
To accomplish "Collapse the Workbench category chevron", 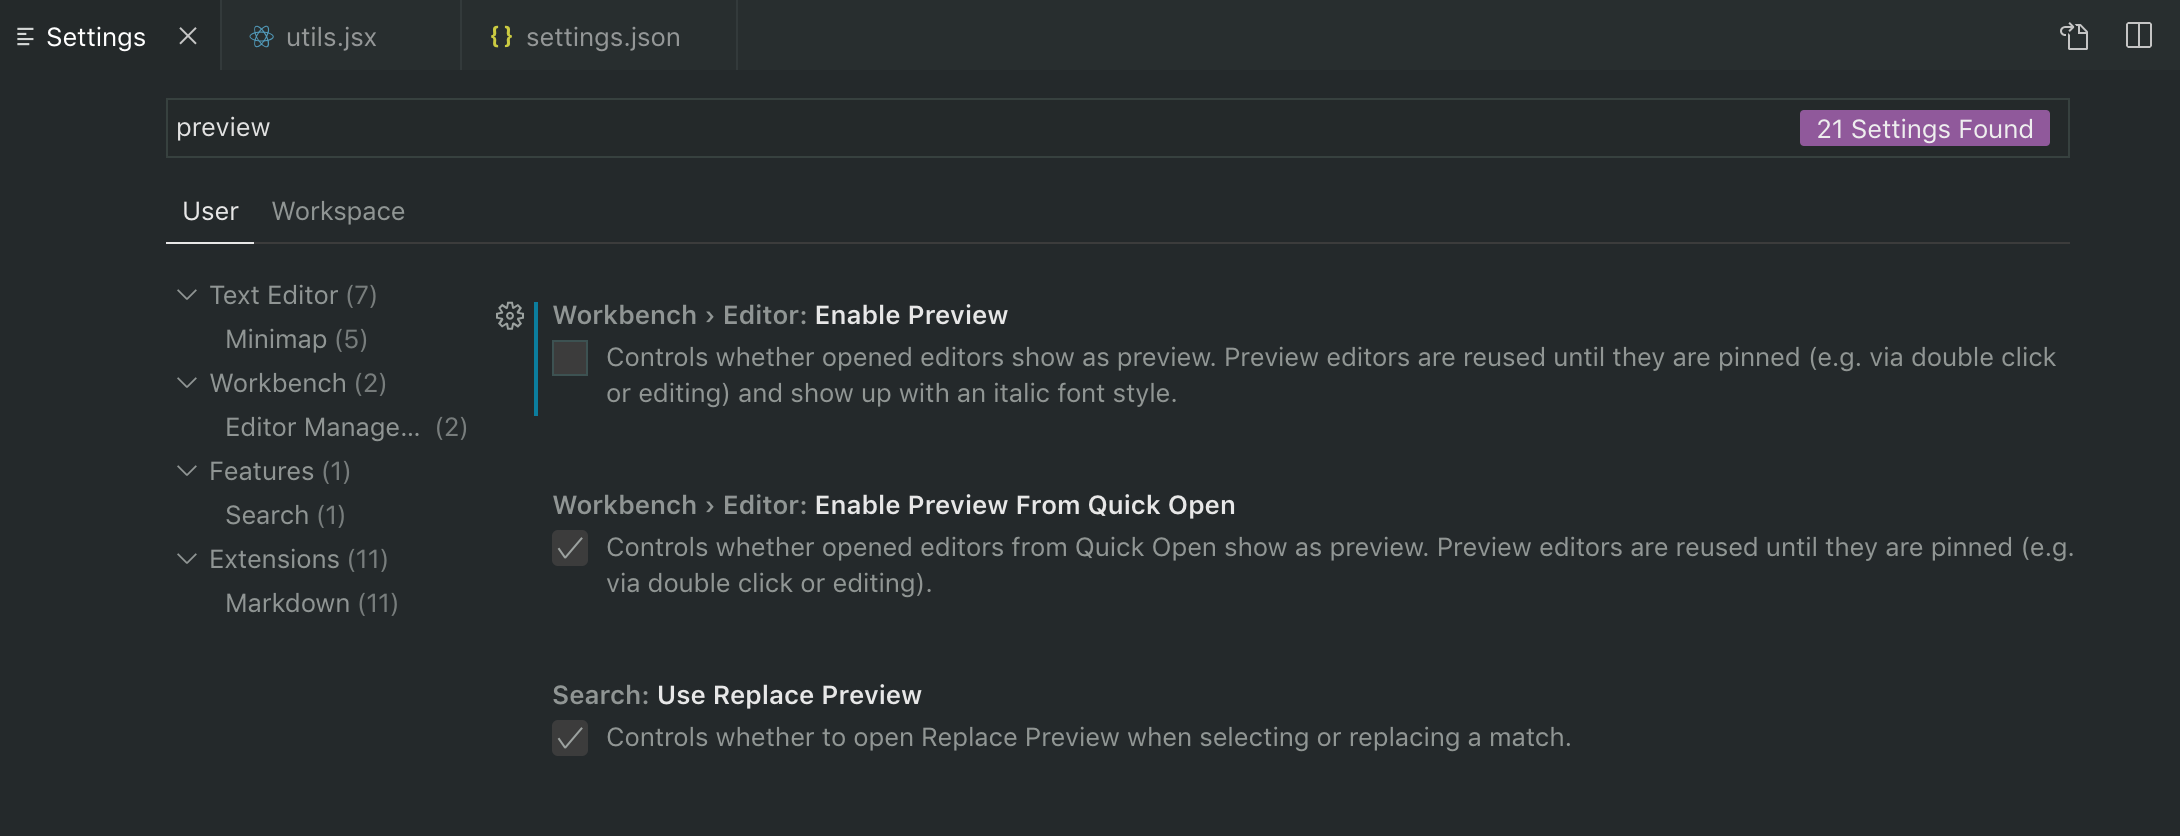I will (187, 382).
